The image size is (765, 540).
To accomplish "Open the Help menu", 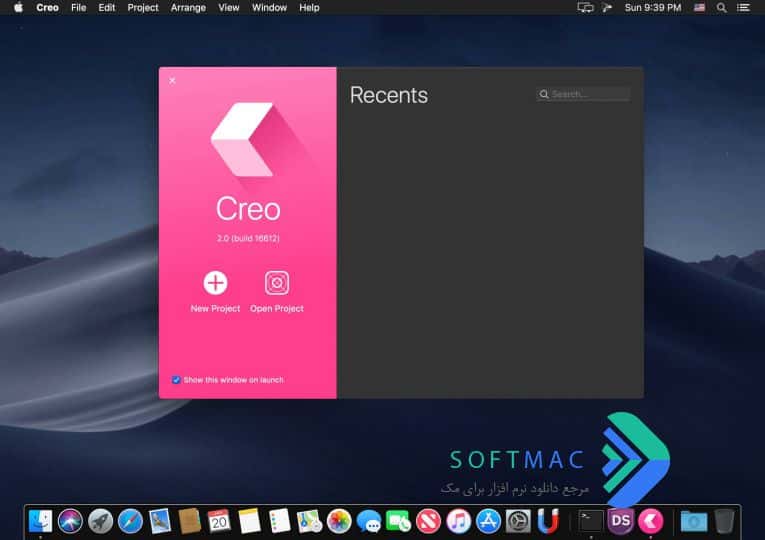I will click(x=309, y=7).
